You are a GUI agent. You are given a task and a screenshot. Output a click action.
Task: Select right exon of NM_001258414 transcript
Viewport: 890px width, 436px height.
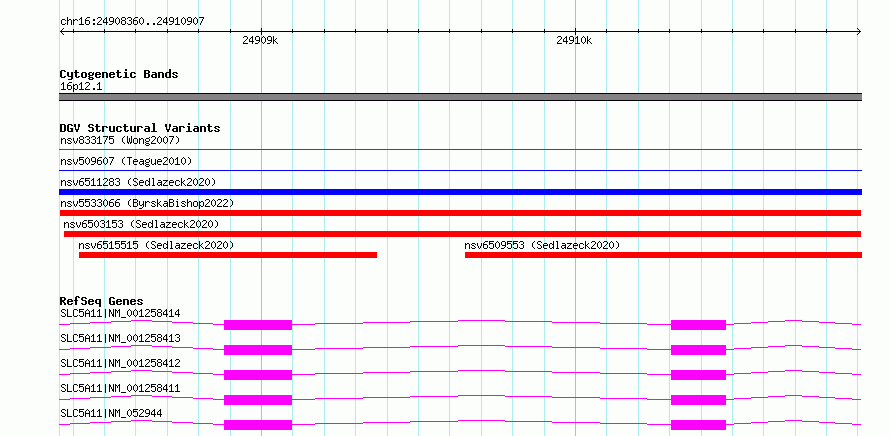click(698, 325)
